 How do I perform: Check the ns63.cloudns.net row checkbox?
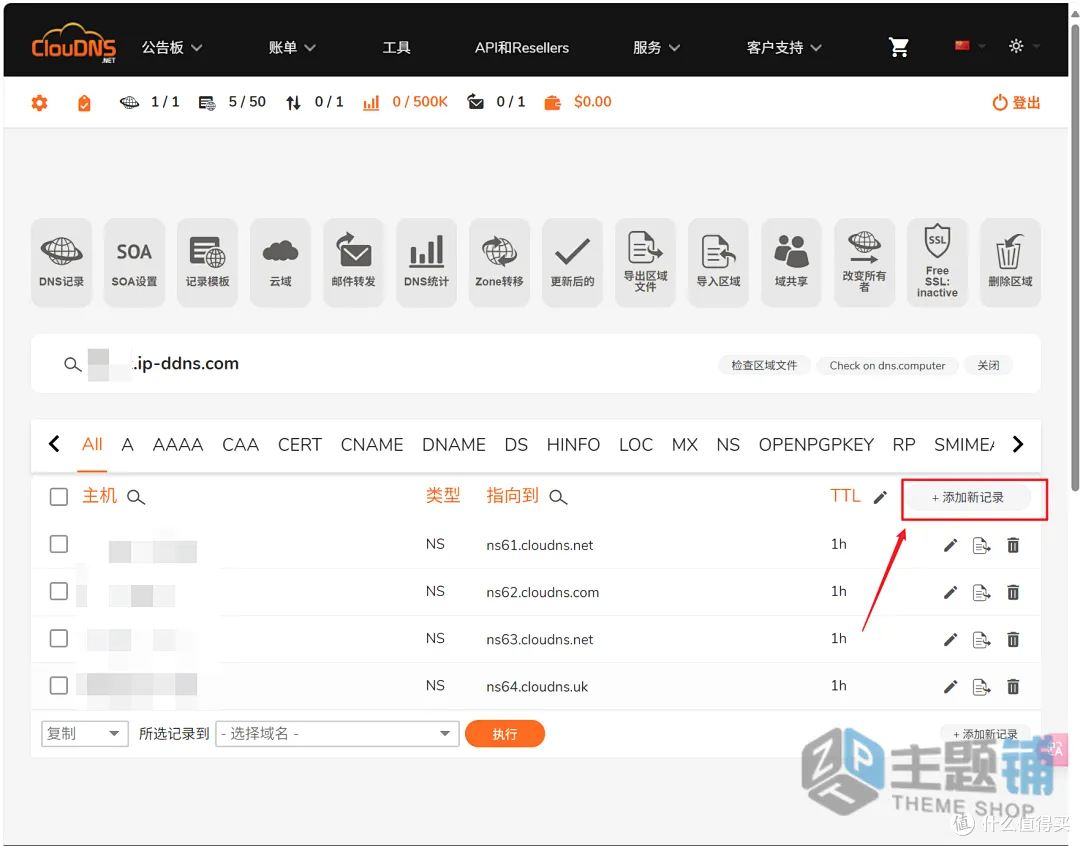point(59,638)
